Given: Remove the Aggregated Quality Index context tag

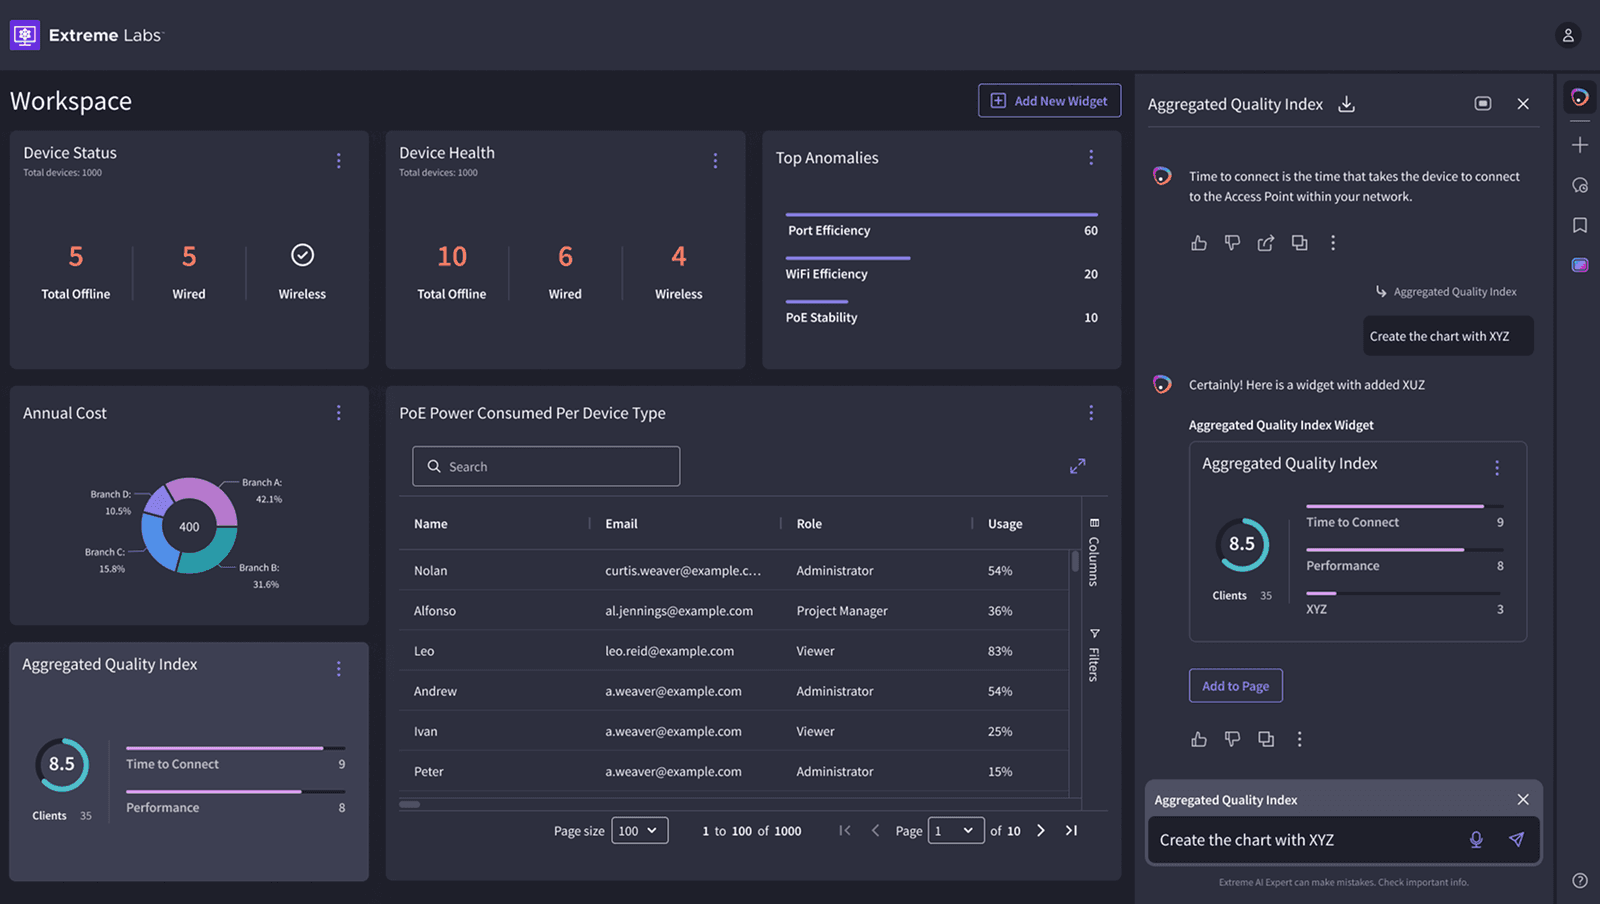Looking at the screenshot, I should (1523, 799).
